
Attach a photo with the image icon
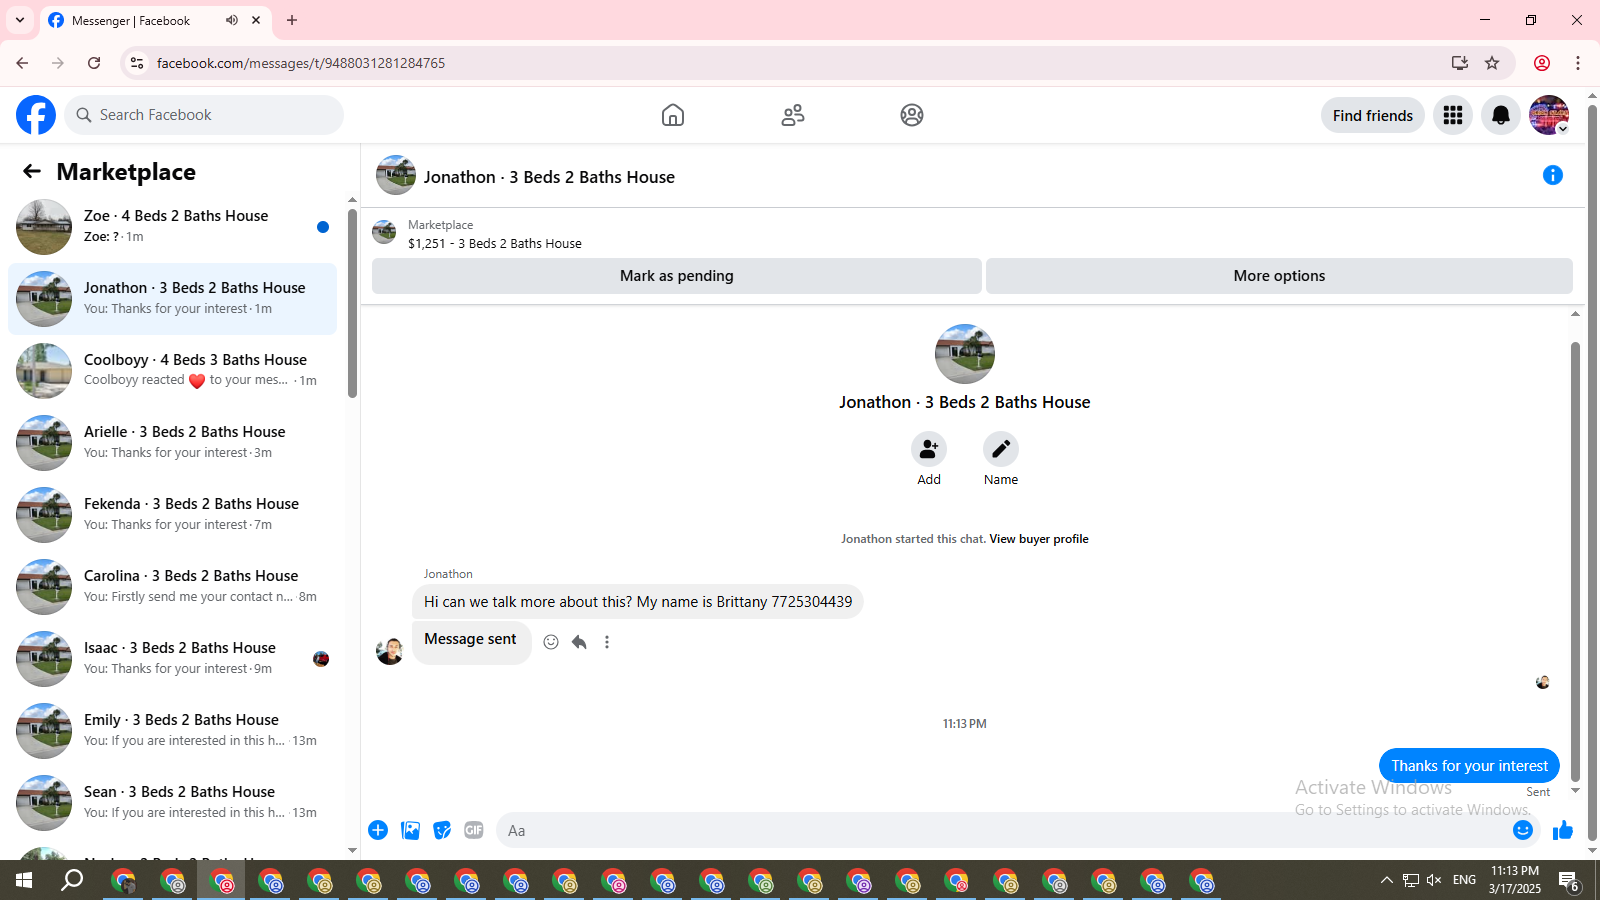click(x=410, y=830)
